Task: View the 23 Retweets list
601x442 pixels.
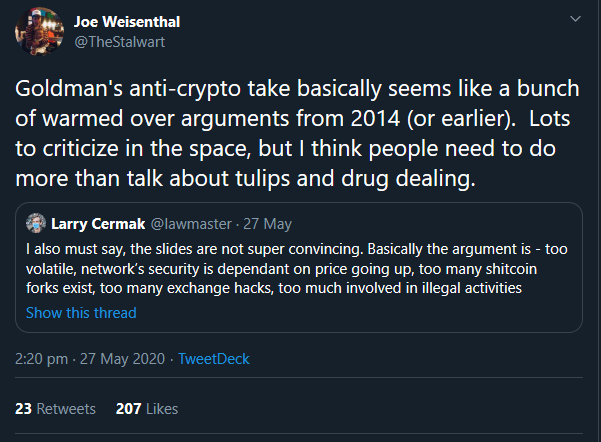Action: (56, 408)
